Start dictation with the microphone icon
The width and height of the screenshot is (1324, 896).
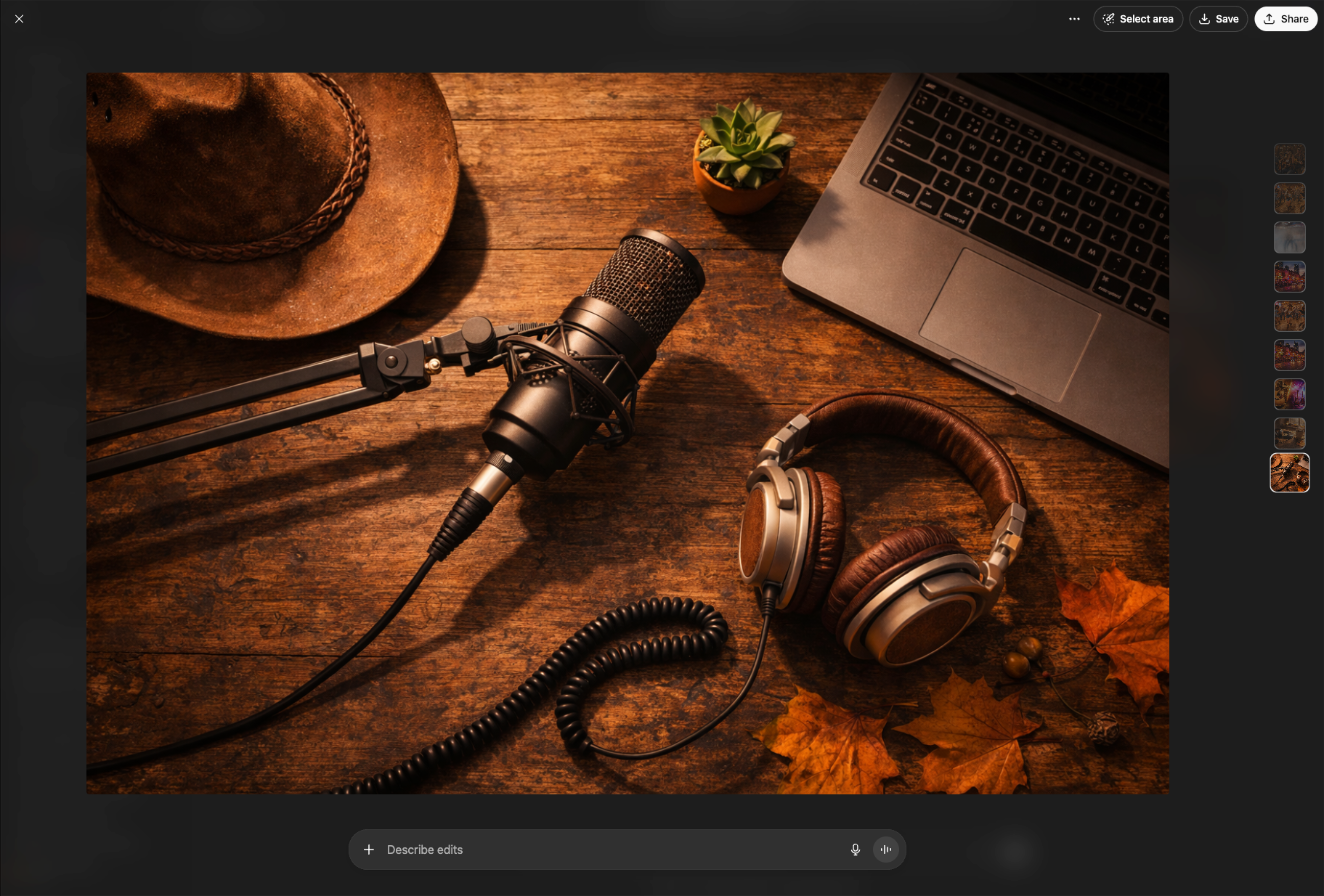(x=855, y=850)
